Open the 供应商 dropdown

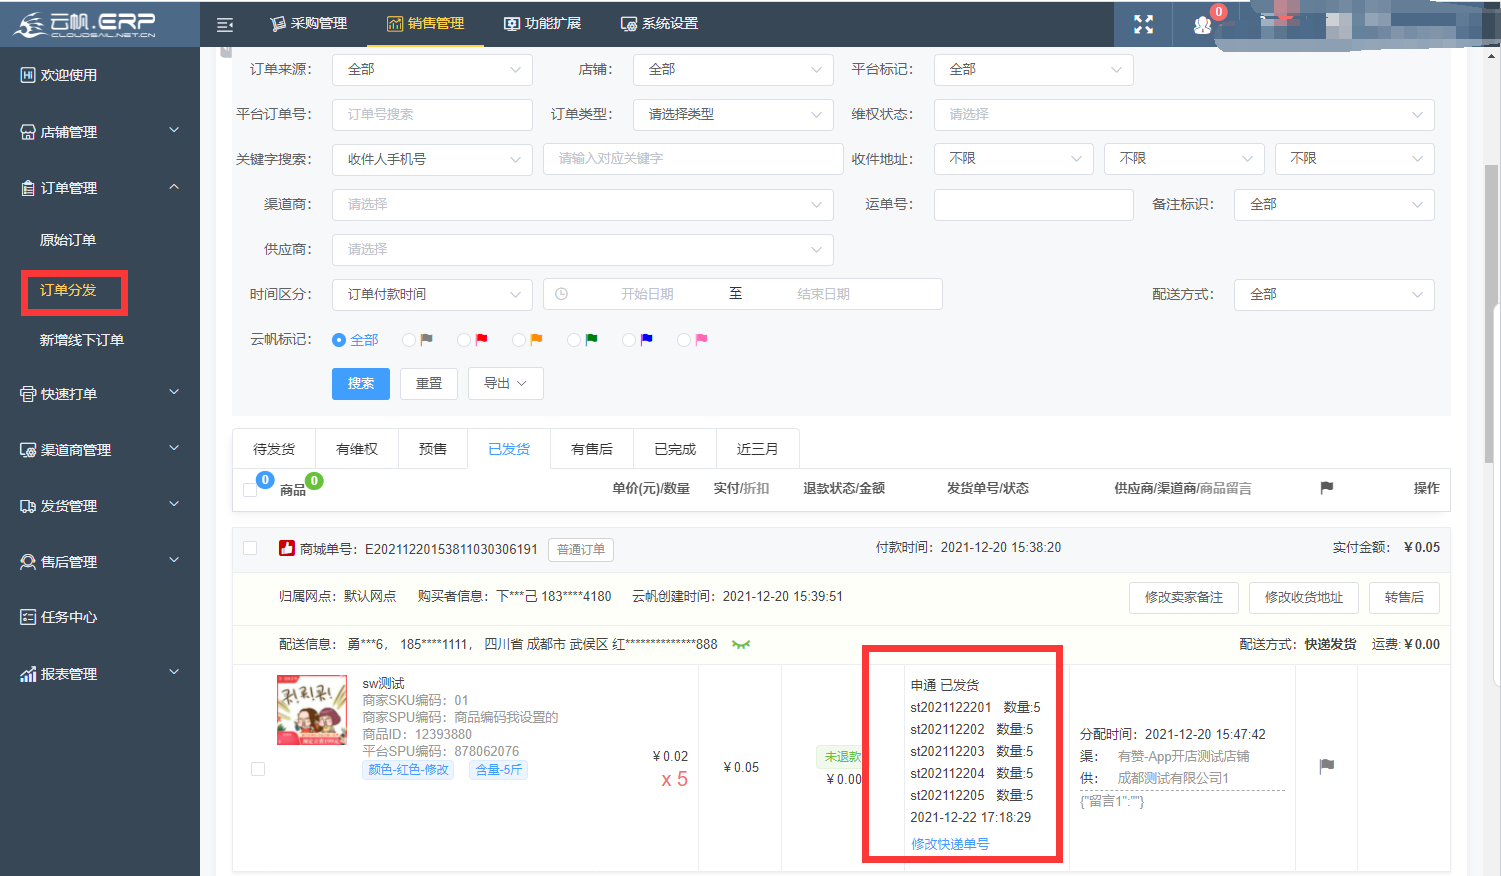[x=583, y=249]
